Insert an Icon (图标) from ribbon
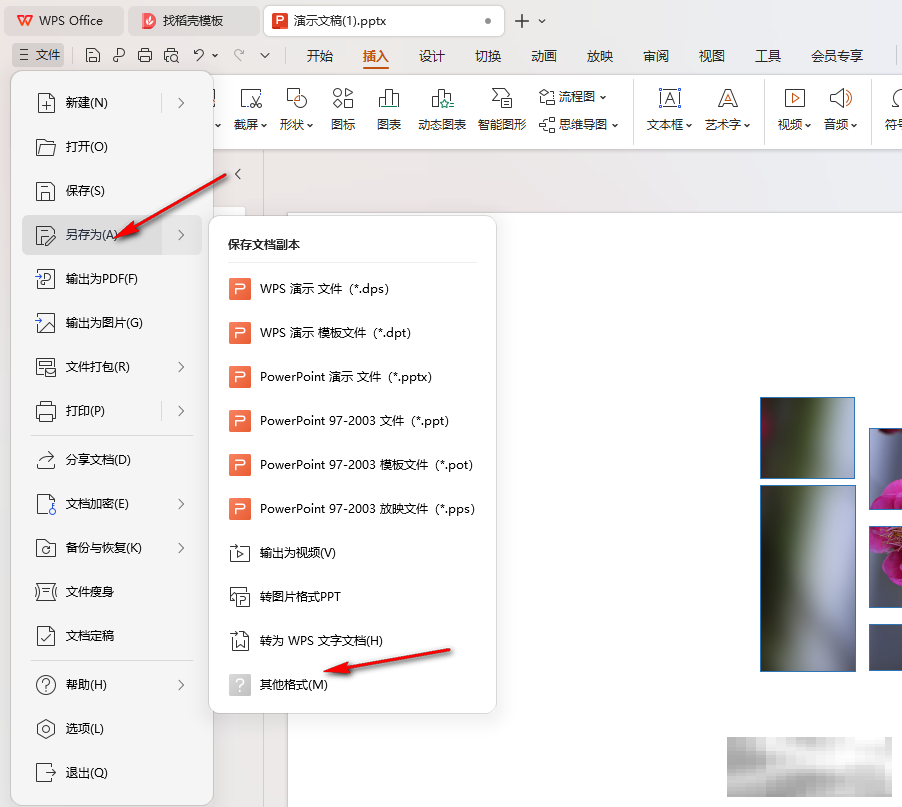This screenshot has height=807, width=902. click(x=343, y=109)
